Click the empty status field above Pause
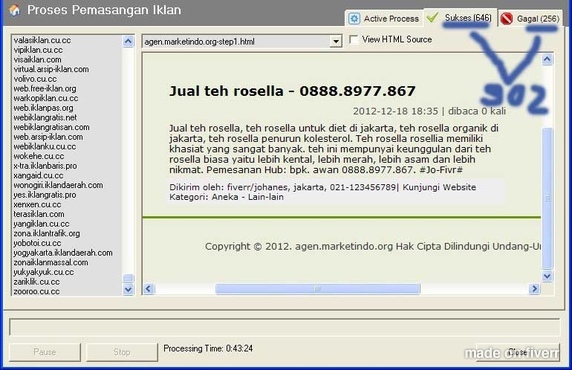Viewport: 572px width, 370px height. [285, 327]
